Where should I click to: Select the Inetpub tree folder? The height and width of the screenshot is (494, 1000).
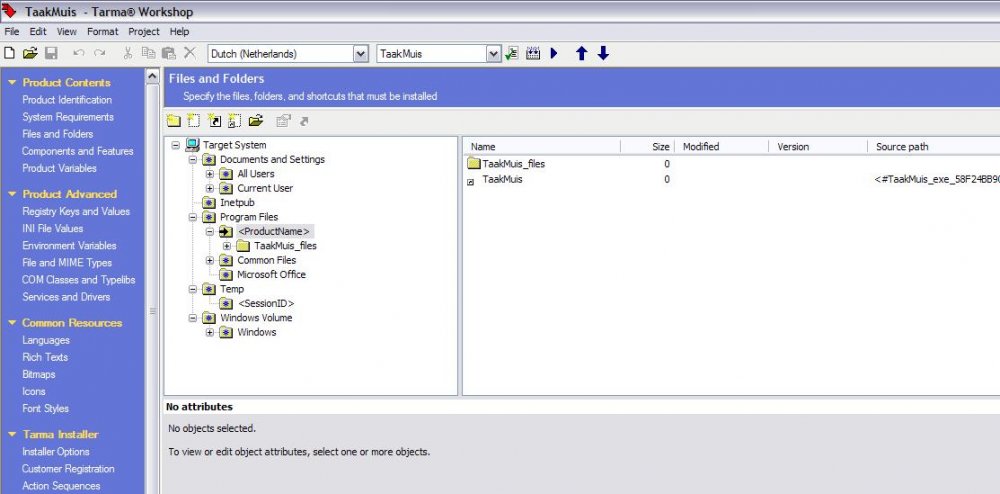237,203
